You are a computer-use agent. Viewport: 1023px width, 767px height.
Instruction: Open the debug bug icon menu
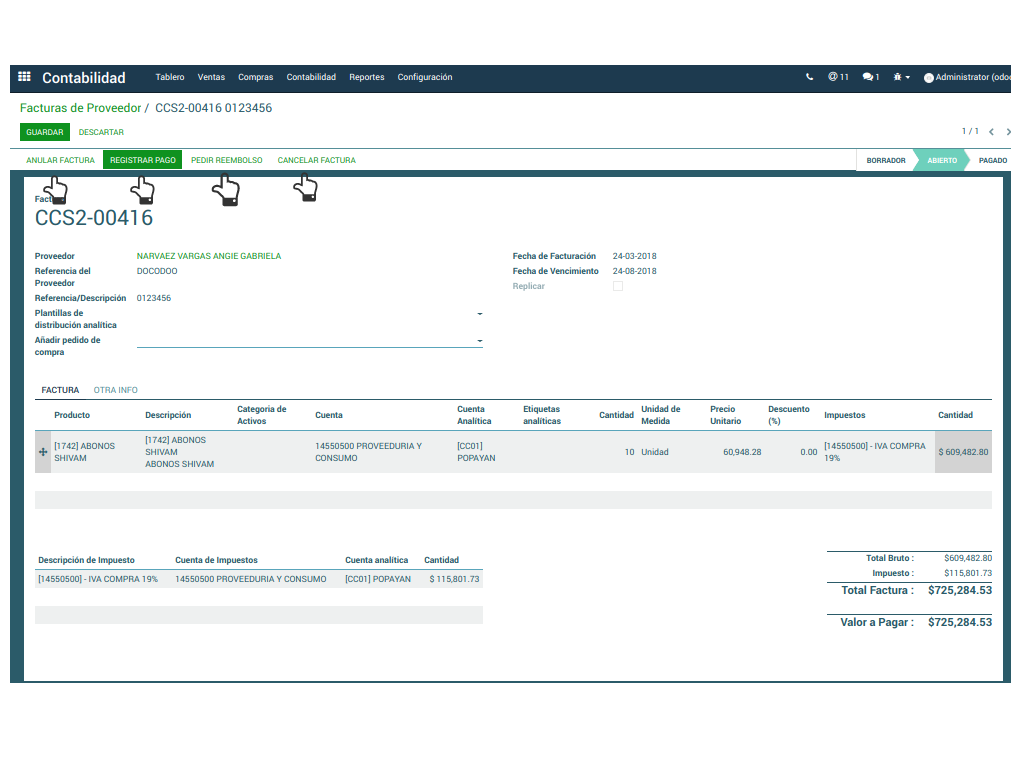tap(901, 77)
